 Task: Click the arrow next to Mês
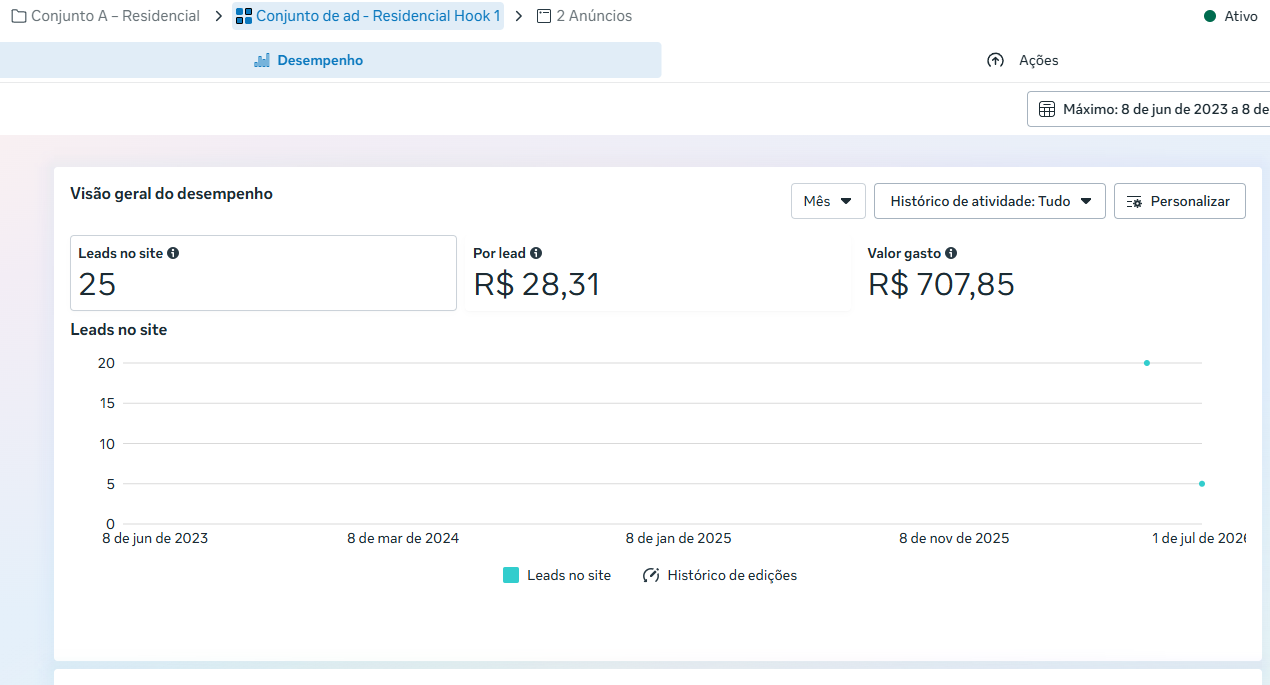click(x=846, y=201)
